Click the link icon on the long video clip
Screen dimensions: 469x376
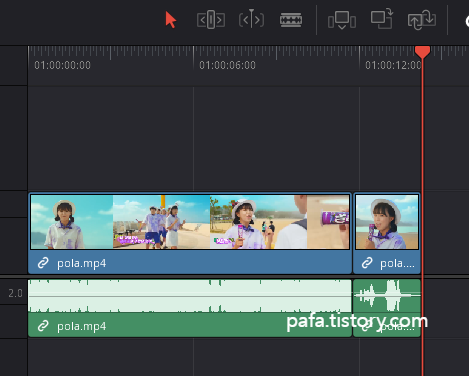click(x=43, y=263)
